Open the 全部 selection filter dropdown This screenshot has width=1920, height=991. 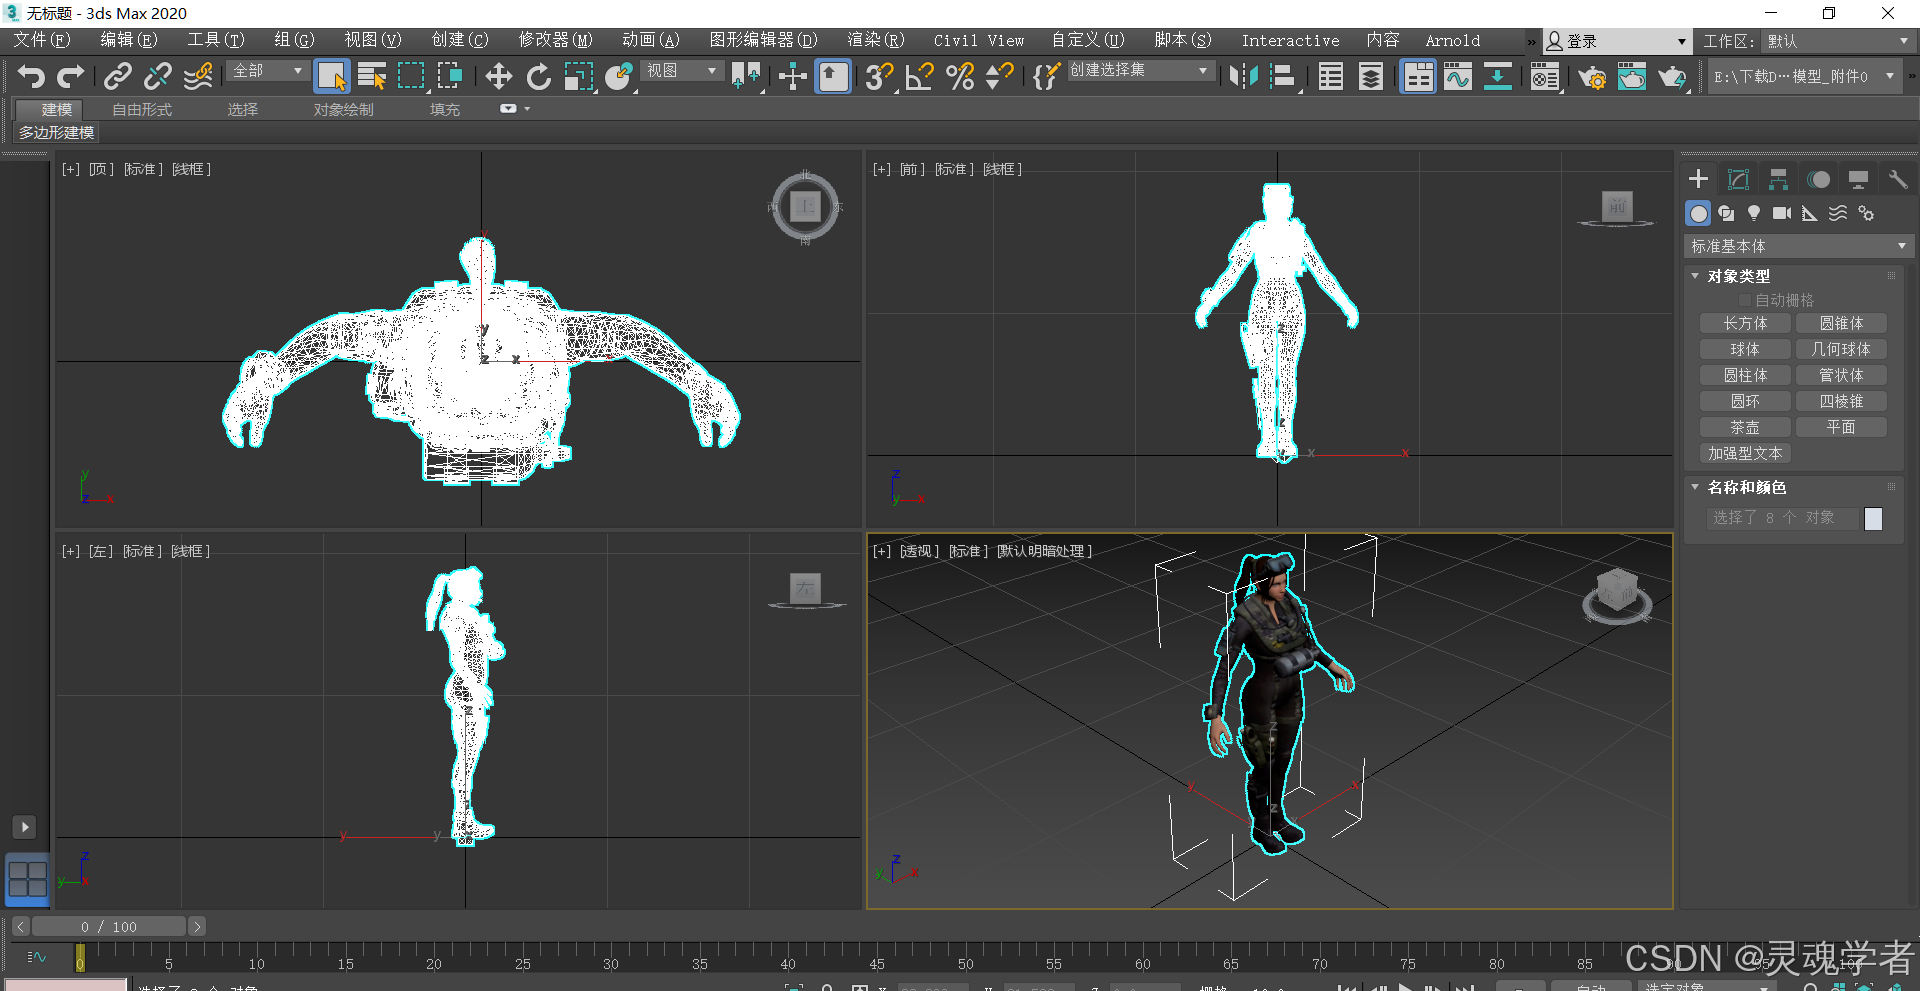(267, 71)
